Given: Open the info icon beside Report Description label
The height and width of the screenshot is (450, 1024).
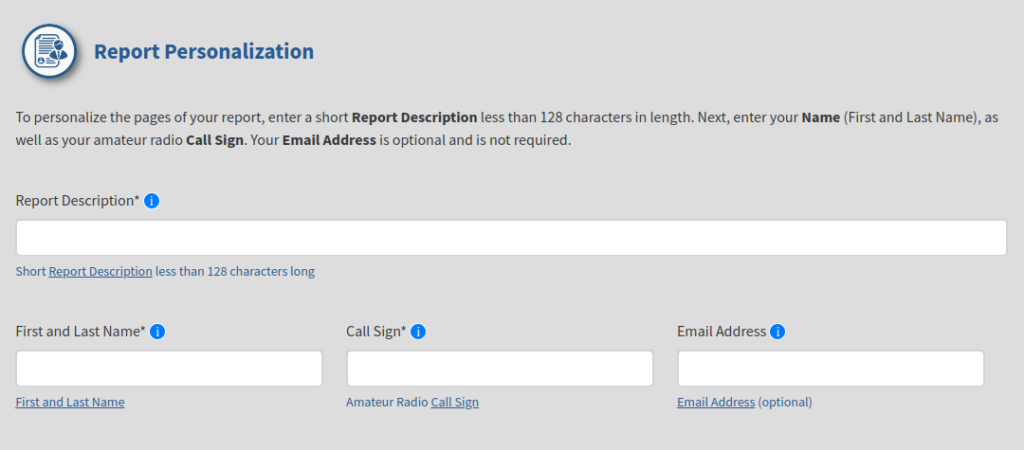Looking at the screenshot, I should point(152,201).
